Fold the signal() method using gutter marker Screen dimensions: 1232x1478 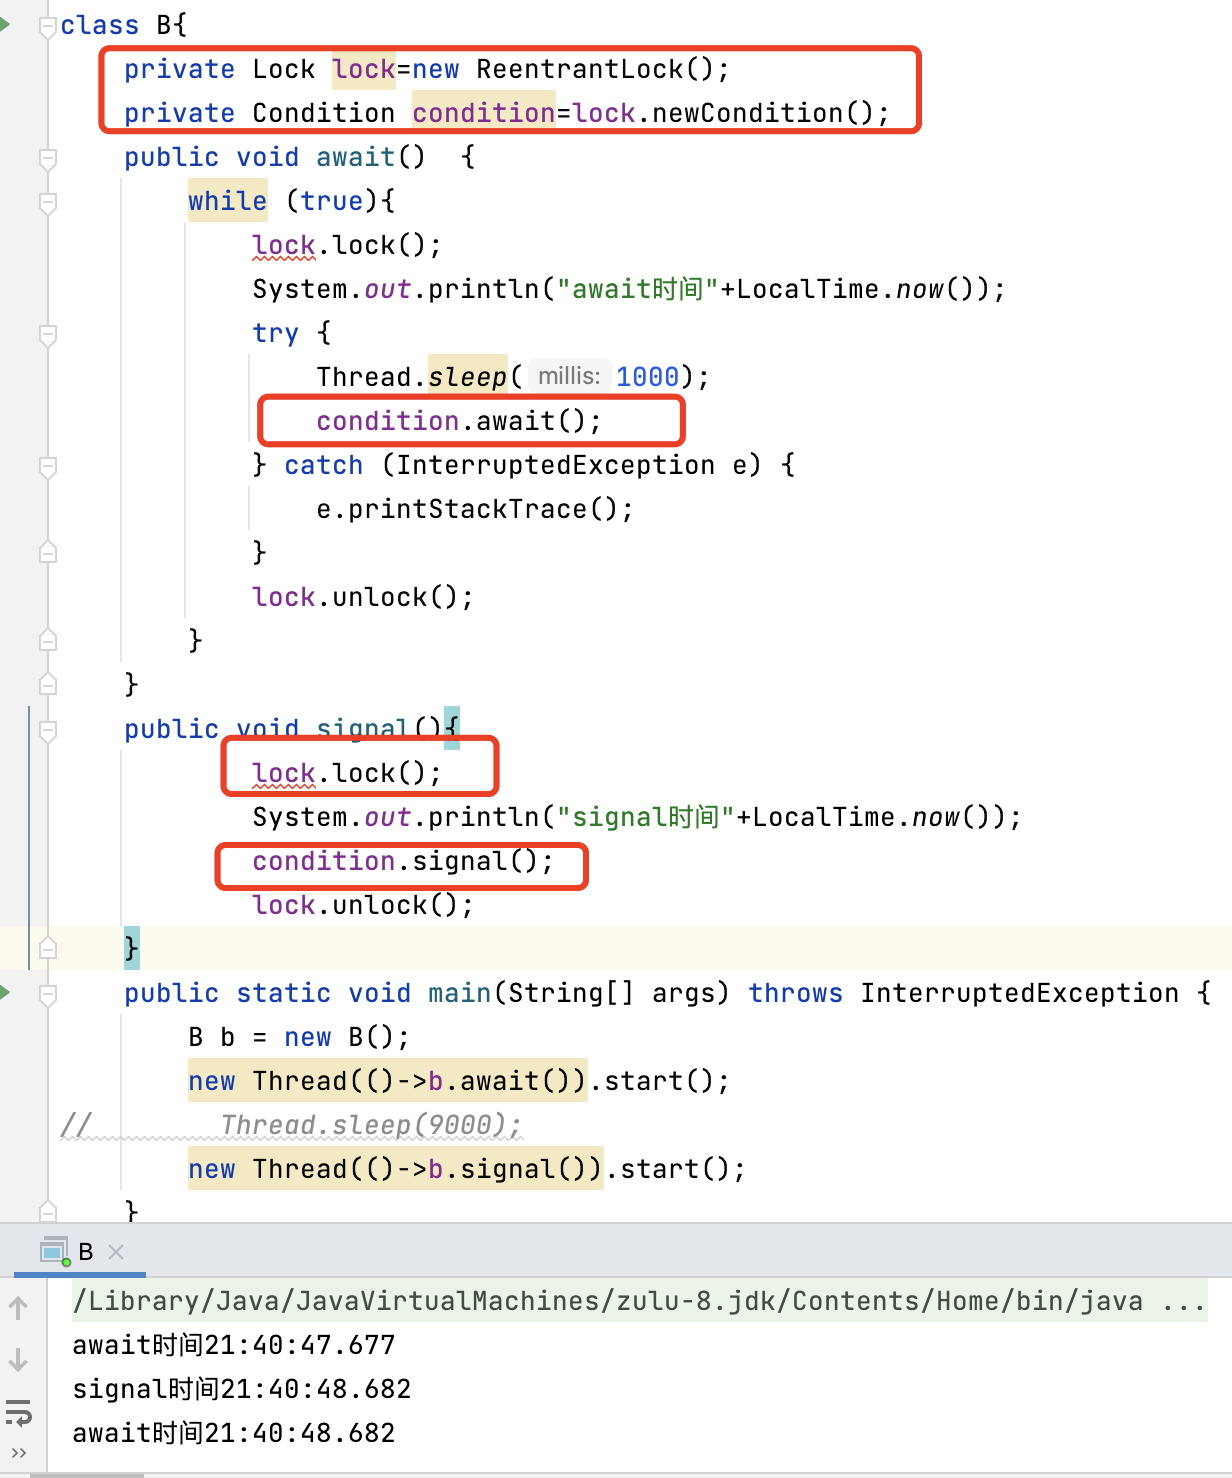pyautogui.click(x=47, y=731)
